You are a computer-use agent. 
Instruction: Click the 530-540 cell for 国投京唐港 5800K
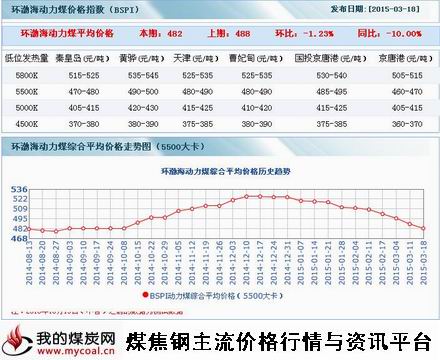click(x=332, y=75)
